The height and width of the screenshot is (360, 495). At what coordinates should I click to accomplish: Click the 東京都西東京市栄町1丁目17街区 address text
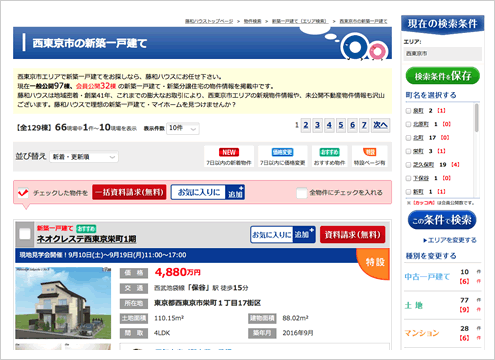click(x=207, y=303)
